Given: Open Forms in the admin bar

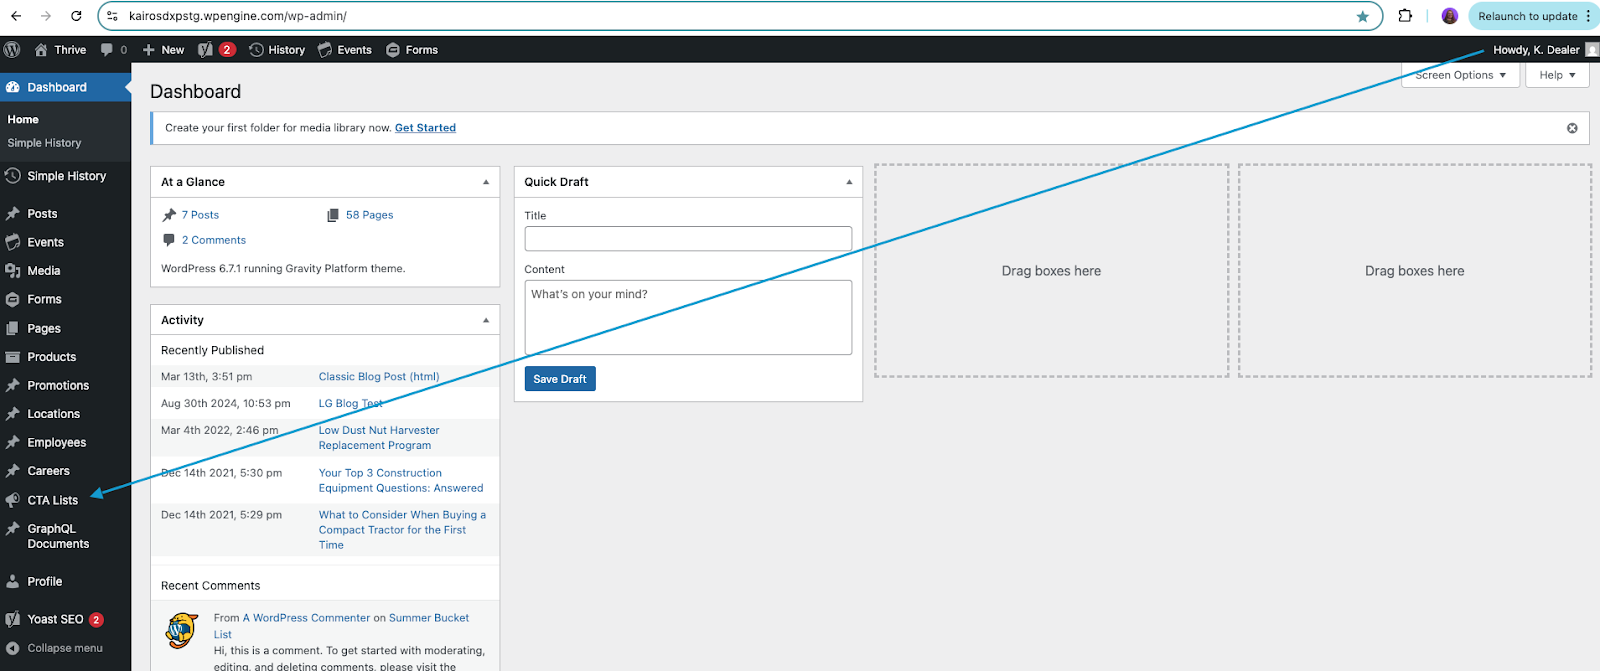Looking at the screenshot, I should tap(412, 49).
